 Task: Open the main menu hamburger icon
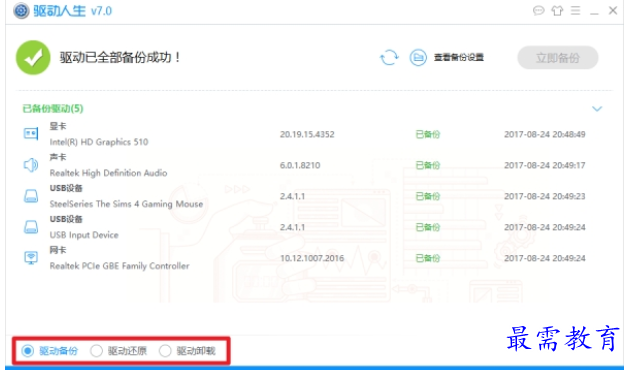coord(576,10)
